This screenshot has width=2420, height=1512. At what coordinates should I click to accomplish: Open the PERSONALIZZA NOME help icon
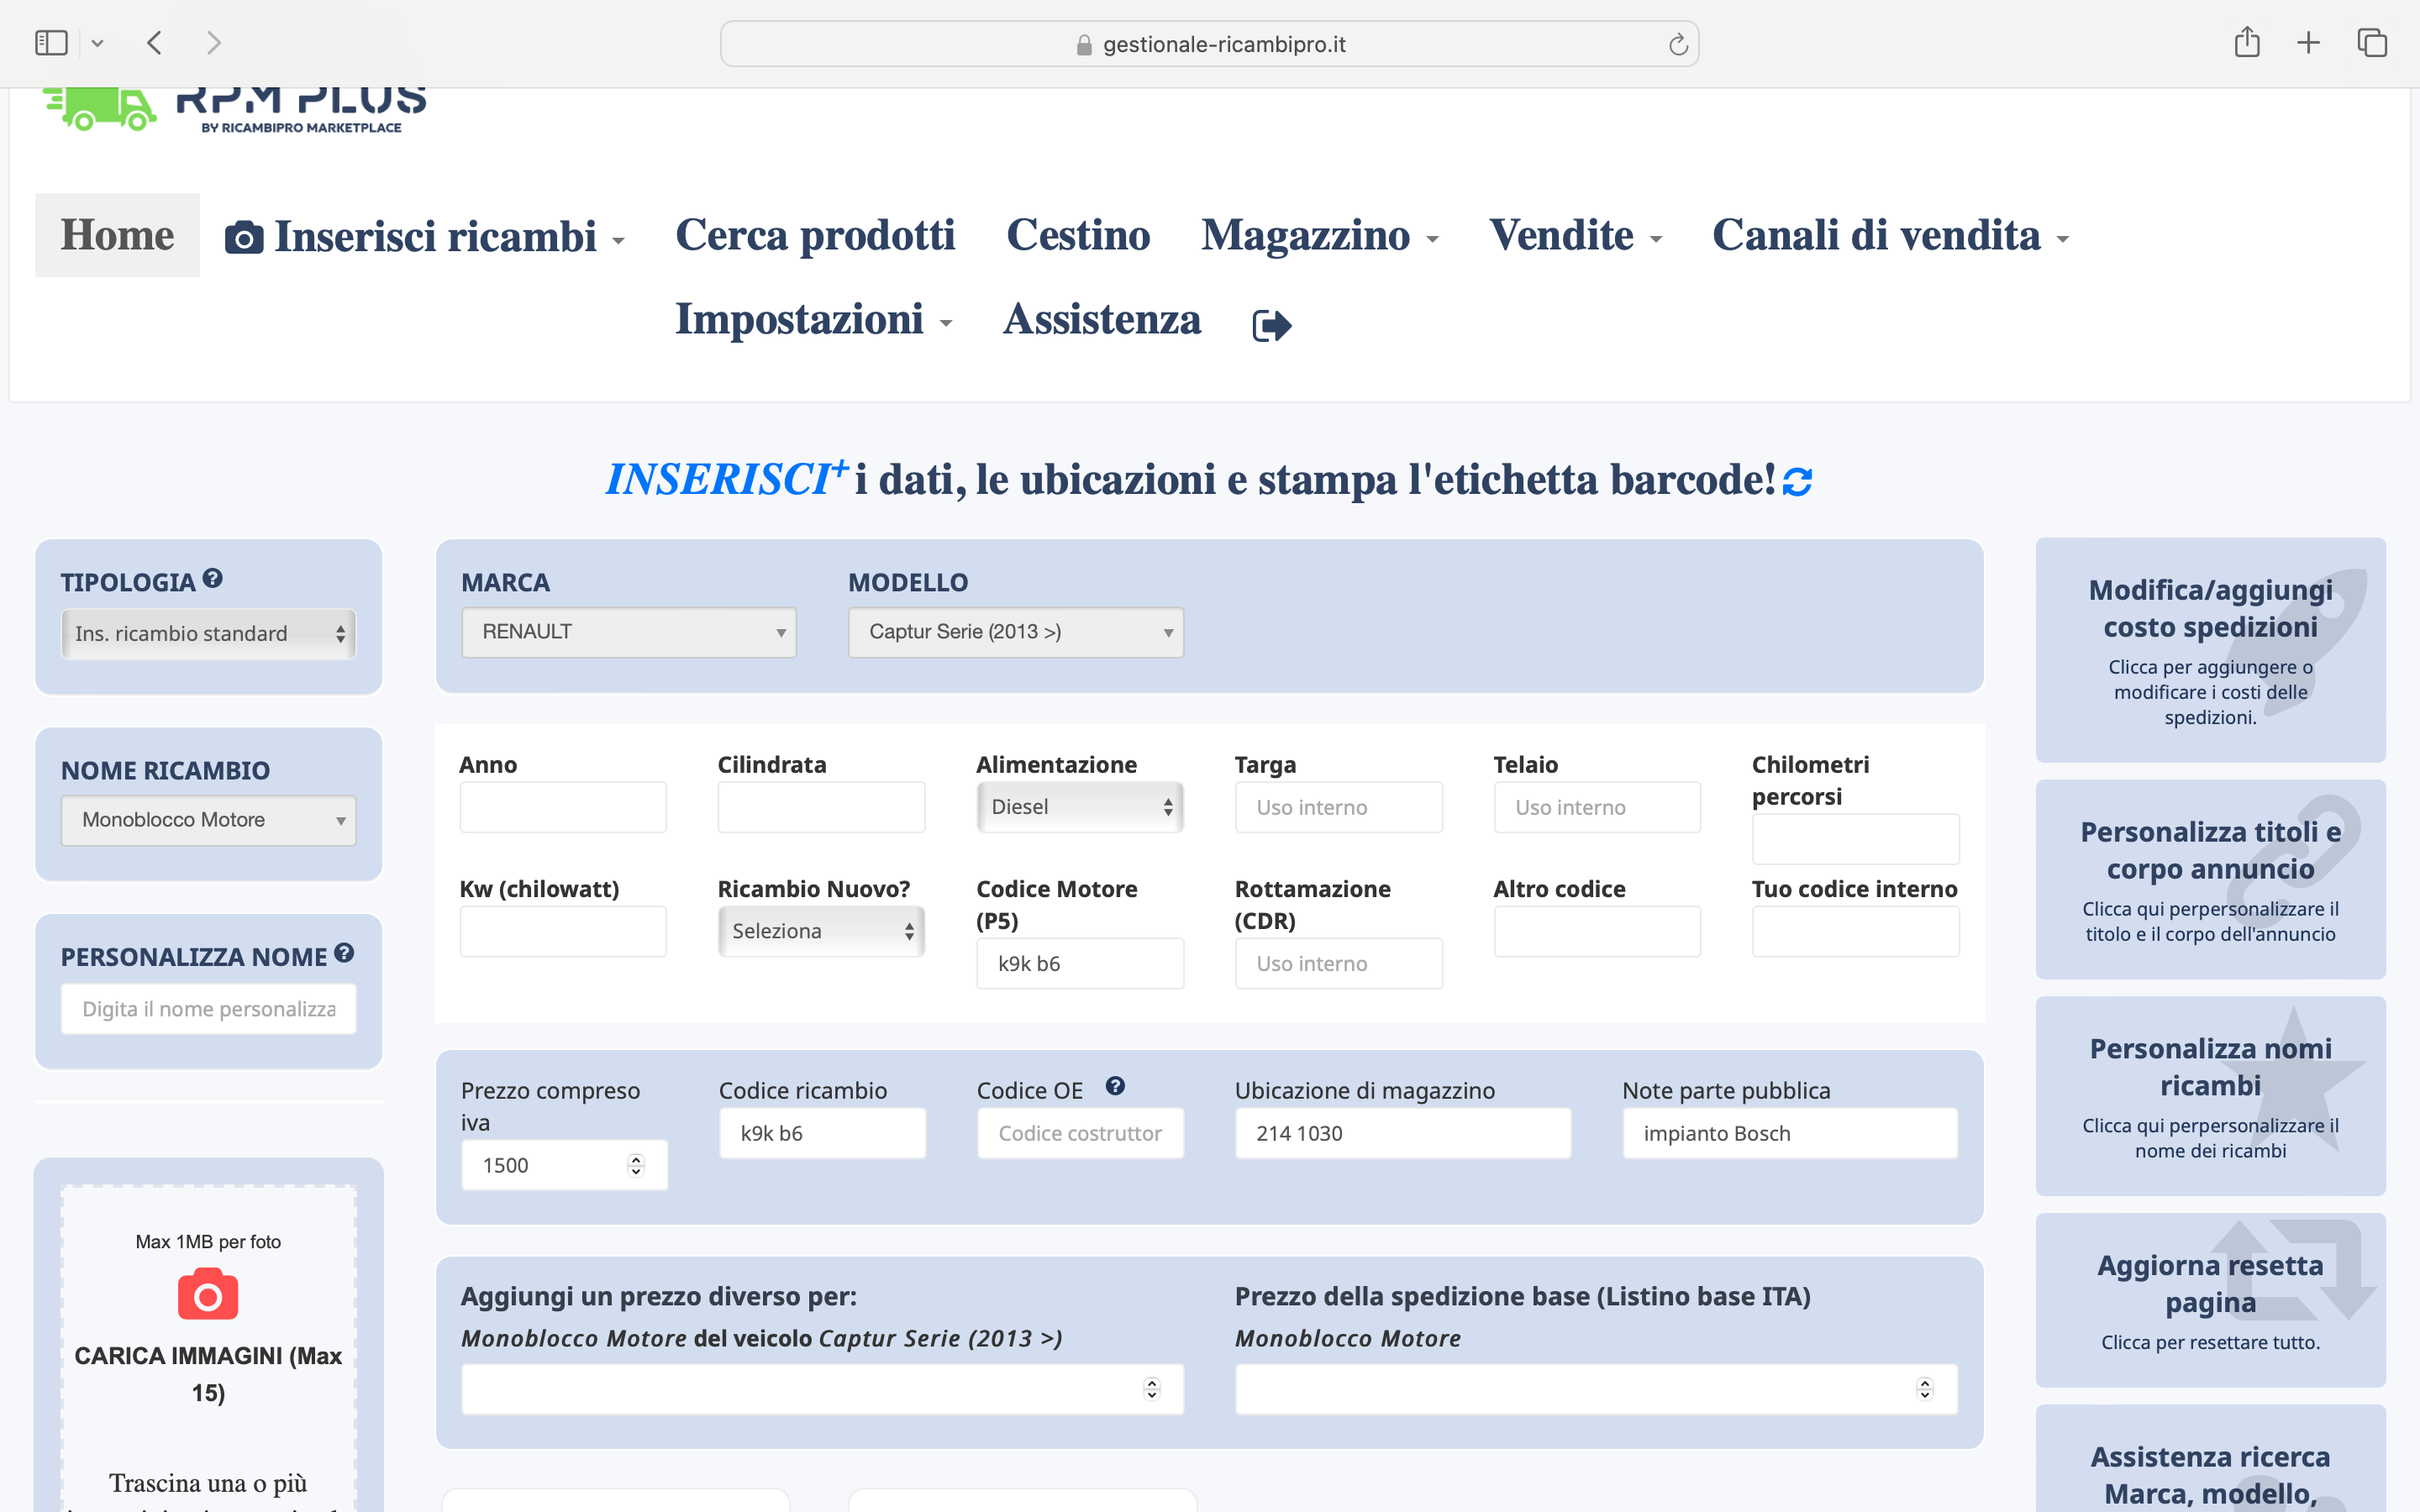344,953
